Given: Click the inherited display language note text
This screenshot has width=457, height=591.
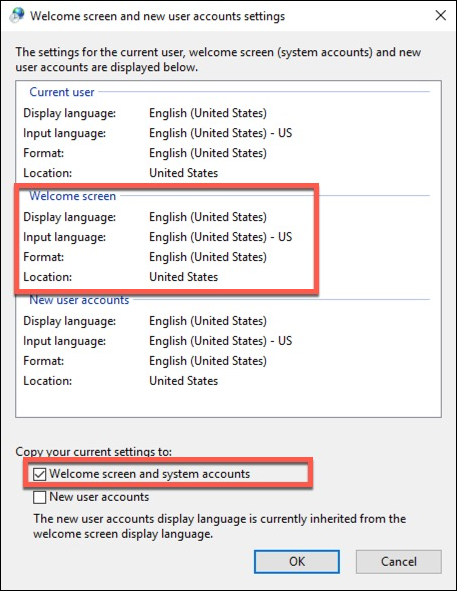Looking at the screenshot, I should click(x=219, y=527).
